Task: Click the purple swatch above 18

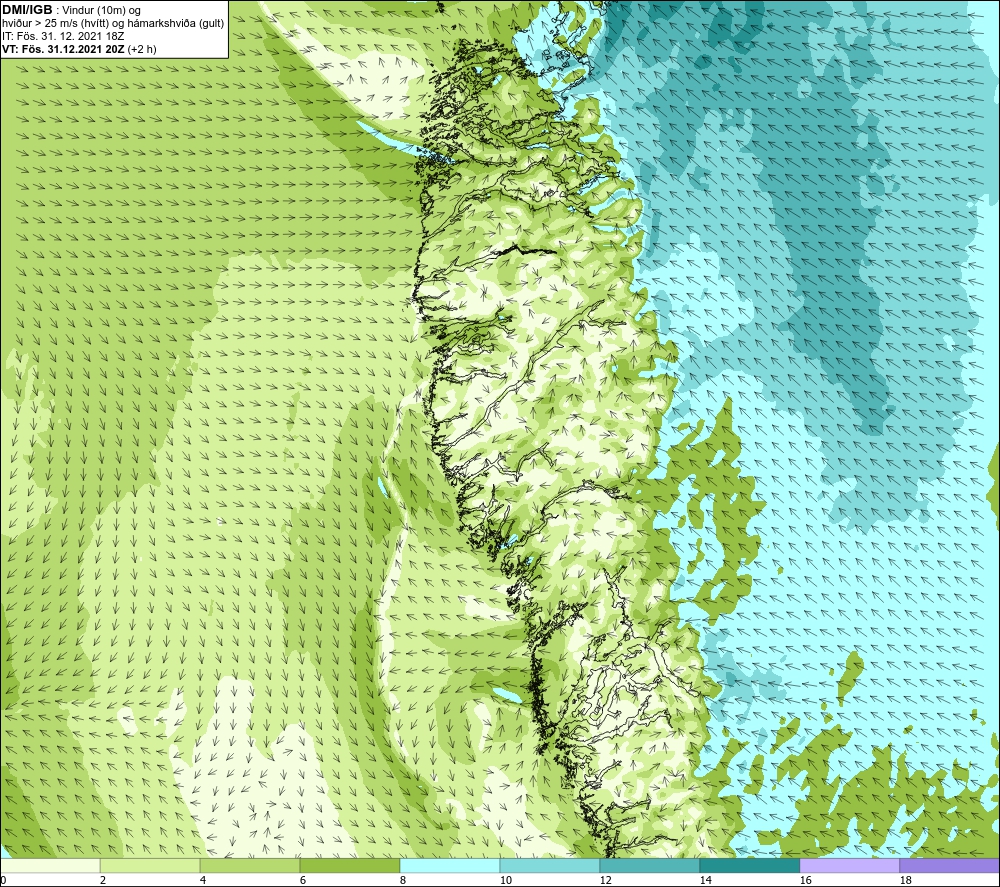Action: pos(949,865)
